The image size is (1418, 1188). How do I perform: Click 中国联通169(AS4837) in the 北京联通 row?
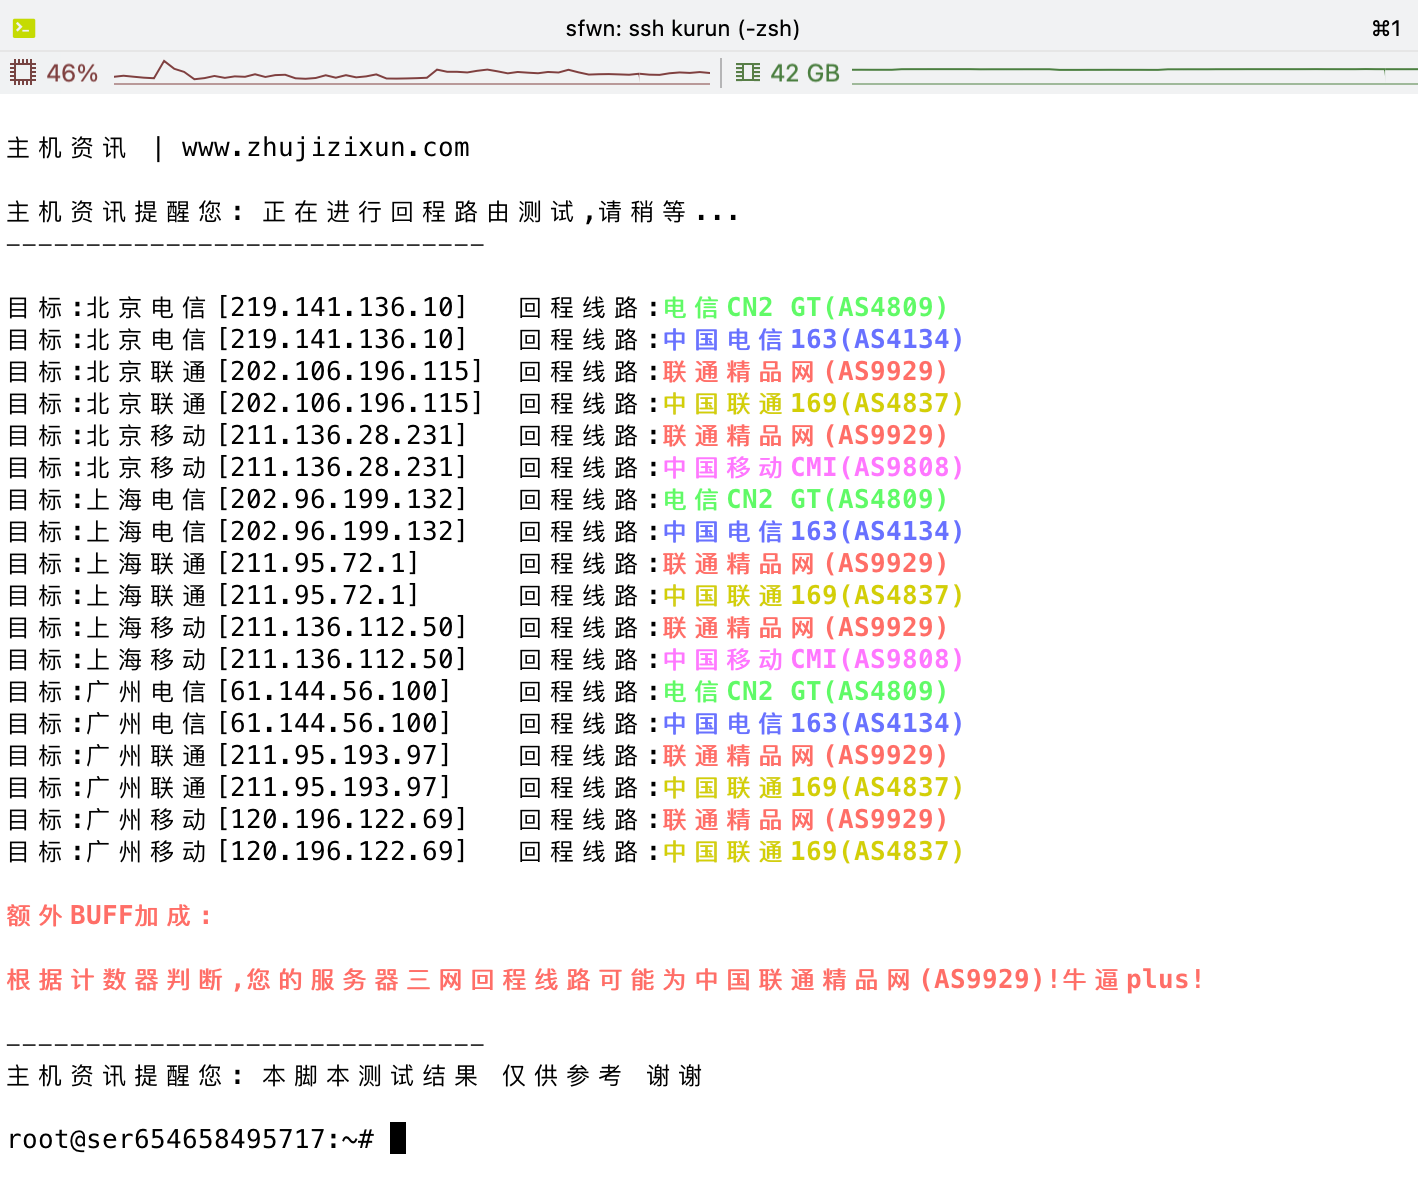coord(813,403)
